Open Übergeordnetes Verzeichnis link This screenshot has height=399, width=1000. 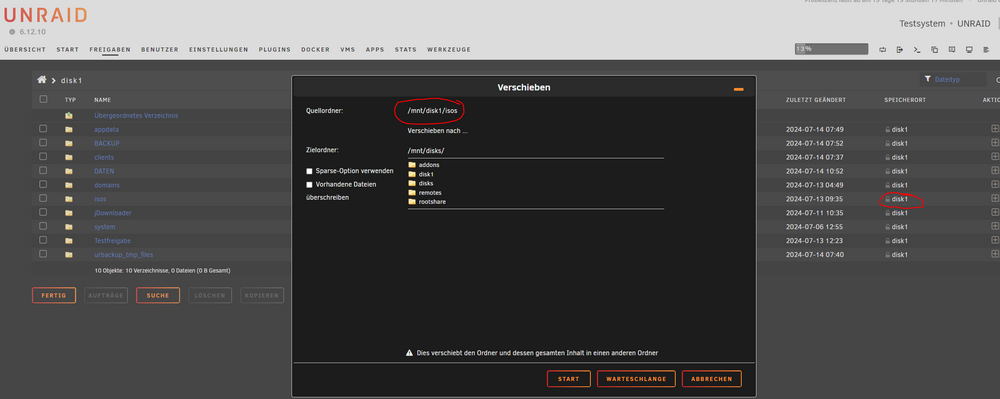point(136,115)
